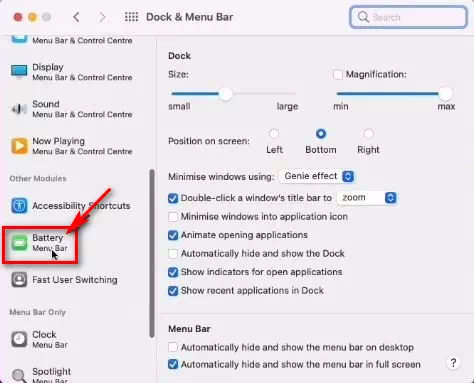This screenshot has width=474, height=383.
Task: Toggle auto-hide menu bar in full screen
Action: pos(173,364)
